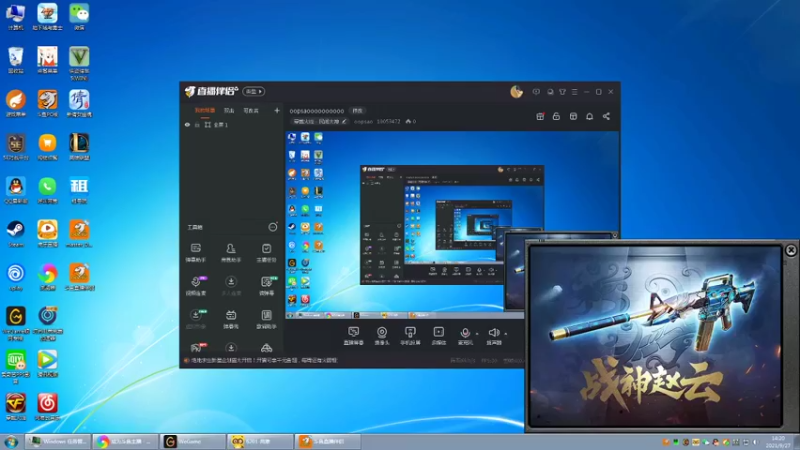800x450 pixels.
Task: Switch to WeGame taskbar item
Action: 193,441
